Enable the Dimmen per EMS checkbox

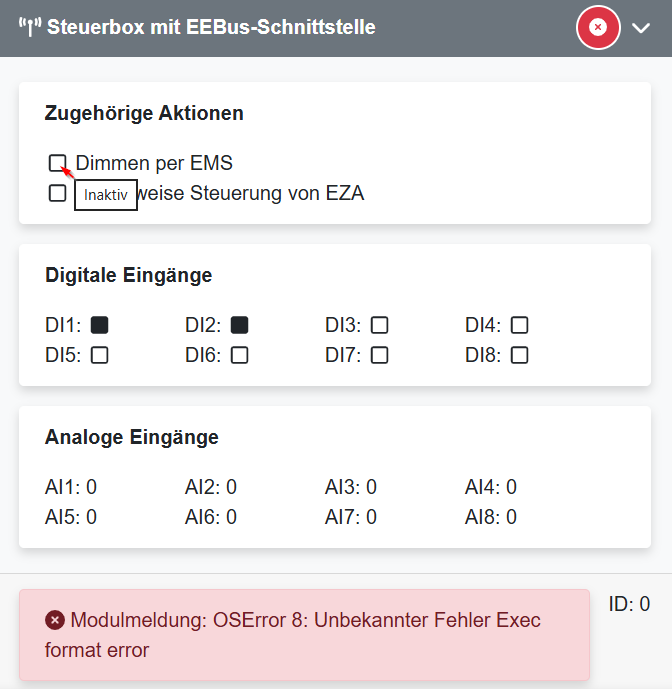57,163
